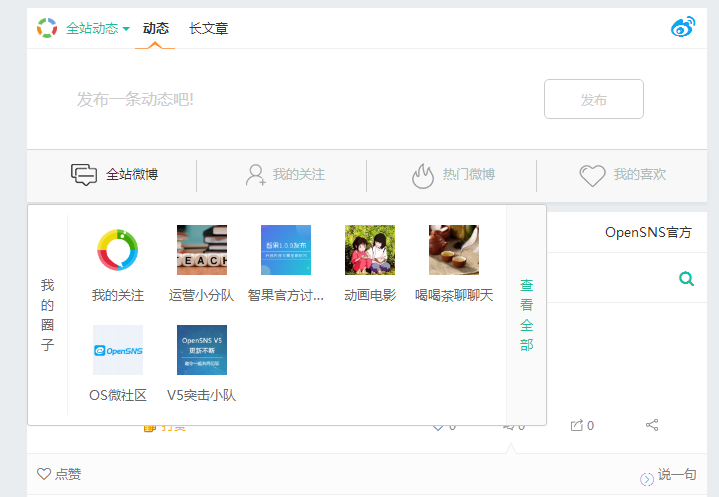
Task: Select the 我的关注 filter tab
Action: tap(285, 175)
